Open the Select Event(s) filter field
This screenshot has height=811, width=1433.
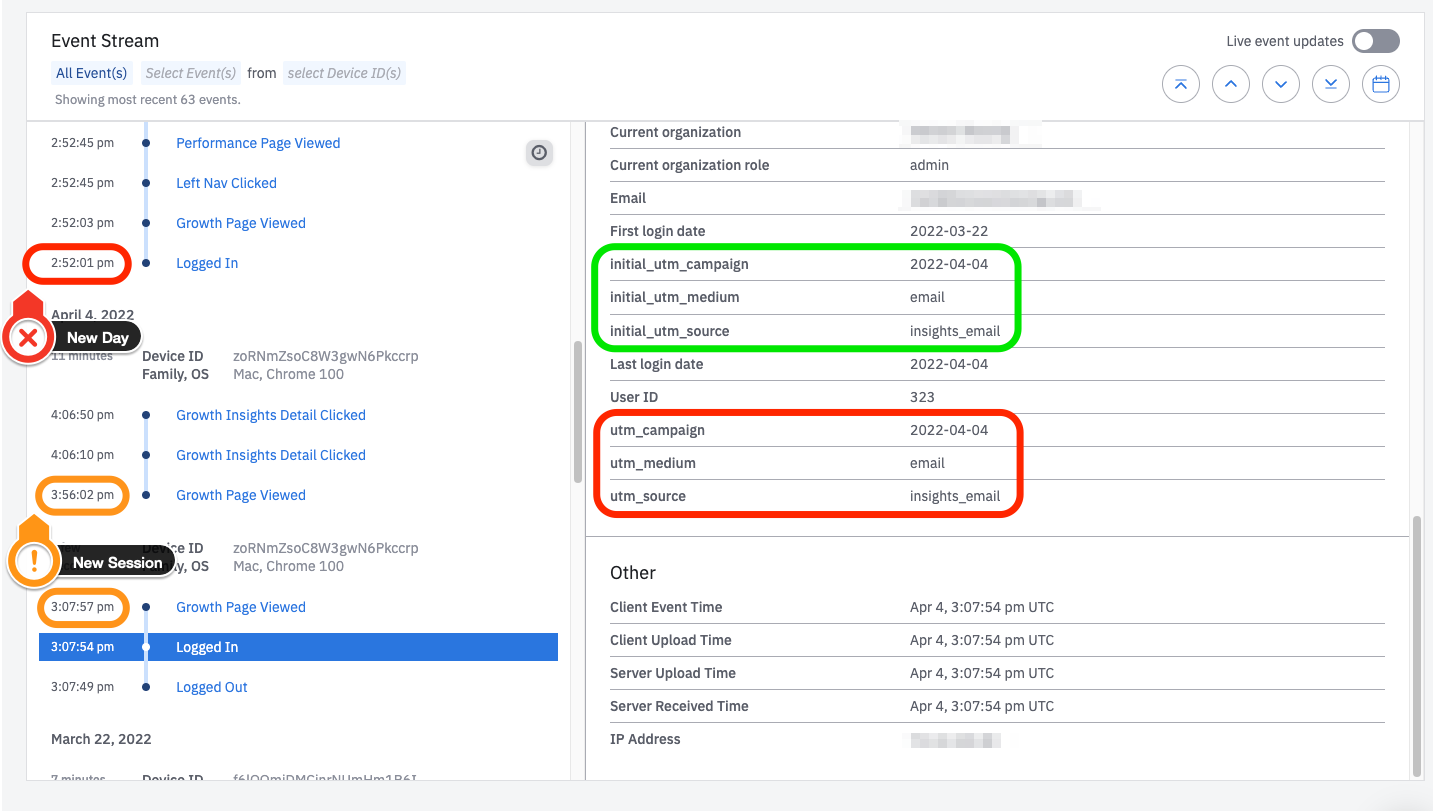coord(191,73)
